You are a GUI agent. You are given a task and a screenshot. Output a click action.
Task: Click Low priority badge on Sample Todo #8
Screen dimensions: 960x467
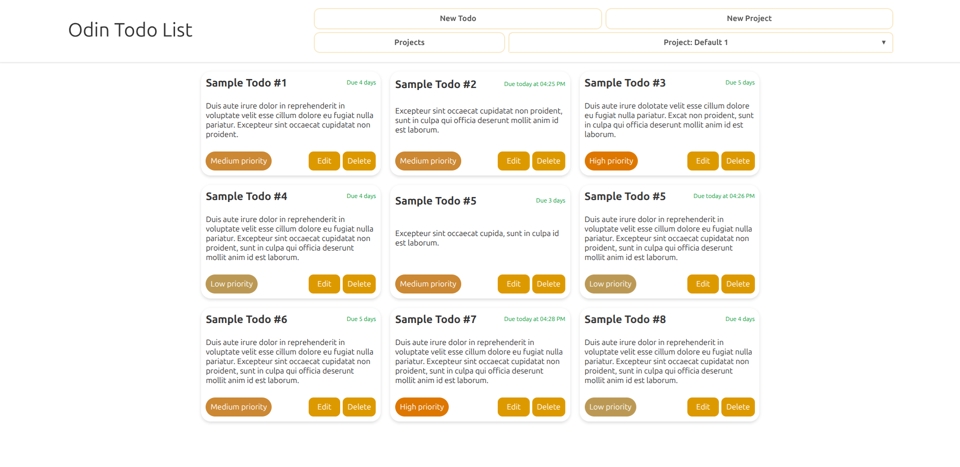coord(610,407)
